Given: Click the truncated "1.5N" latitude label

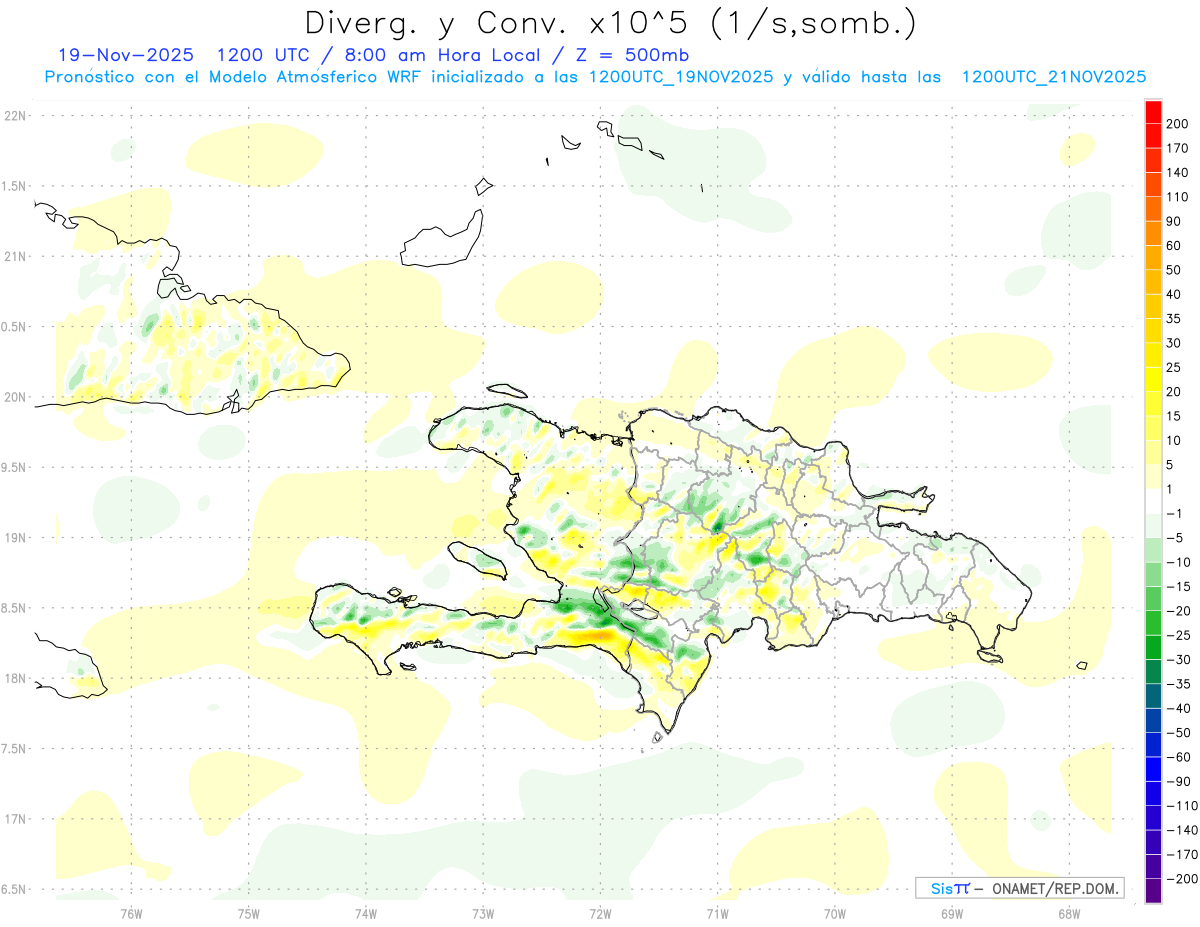Looking at the screenshot, I should pos(14,186).
